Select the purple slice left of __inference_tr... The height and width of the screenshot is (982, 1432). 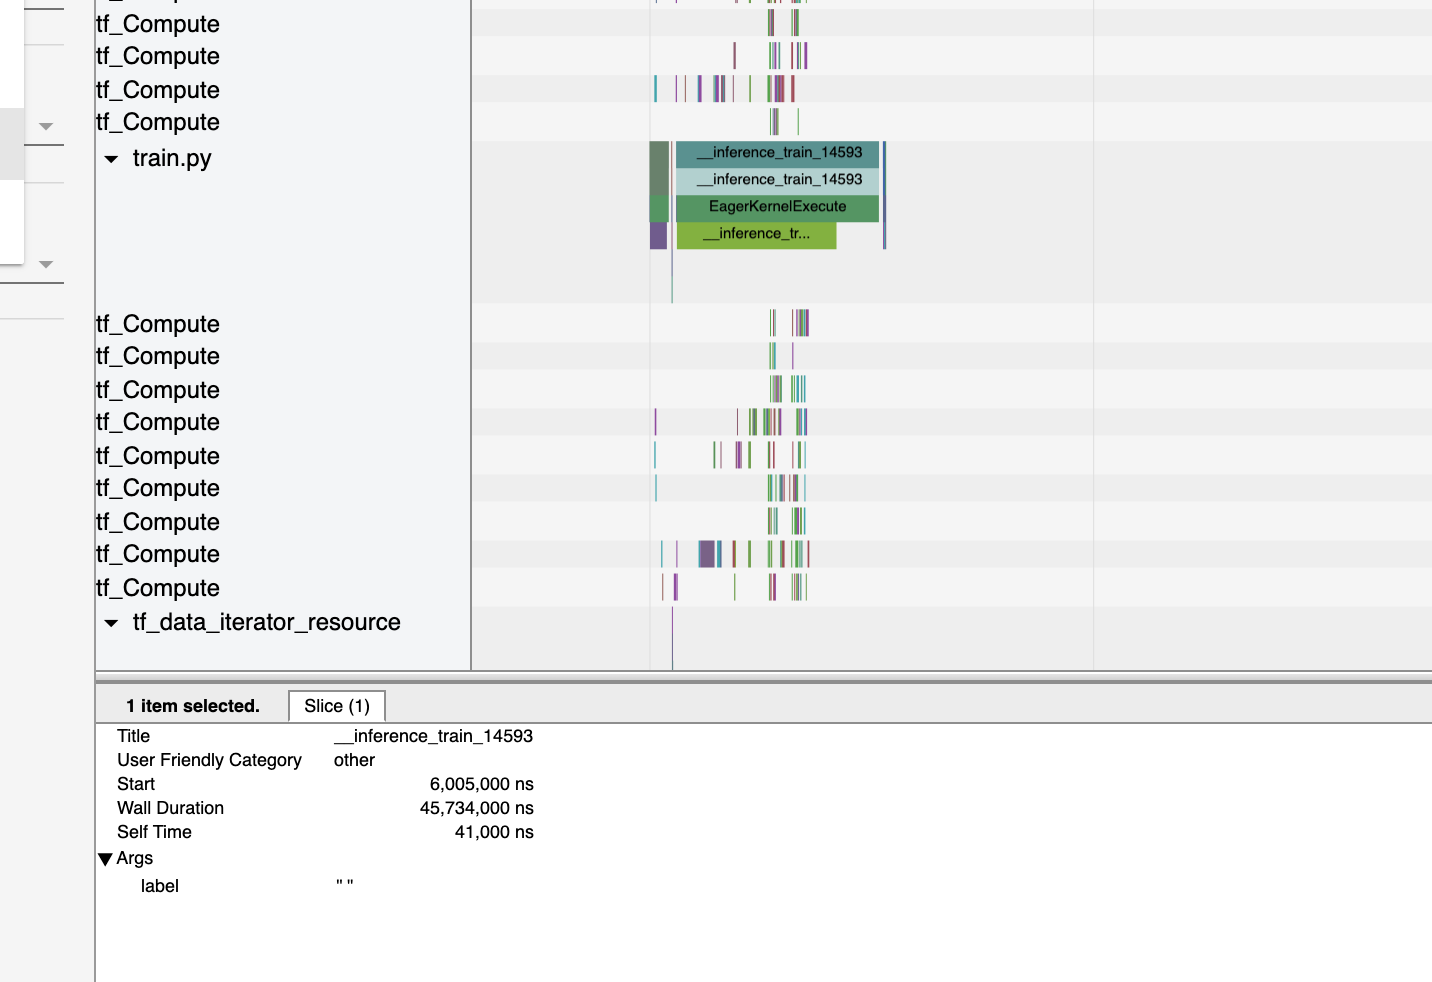660,234
